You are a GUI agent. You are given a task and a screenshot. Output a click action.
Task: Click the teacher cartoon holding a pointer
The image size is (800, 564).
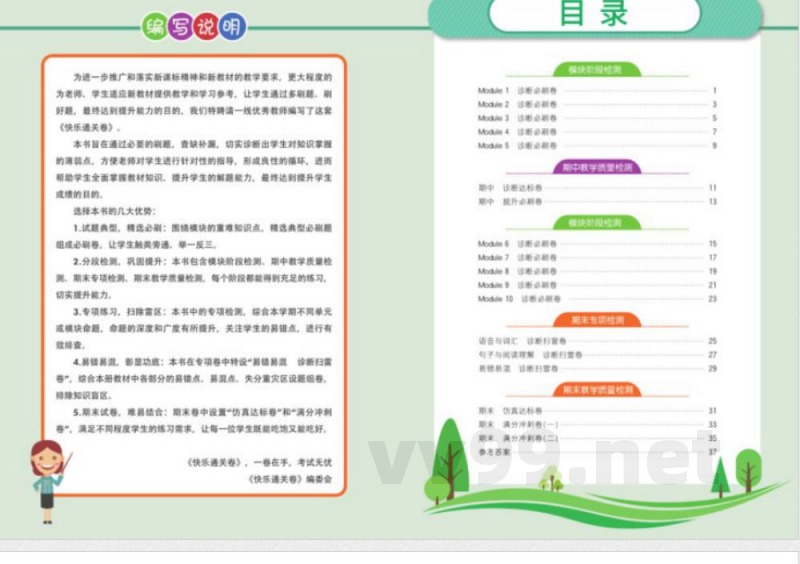49,481
